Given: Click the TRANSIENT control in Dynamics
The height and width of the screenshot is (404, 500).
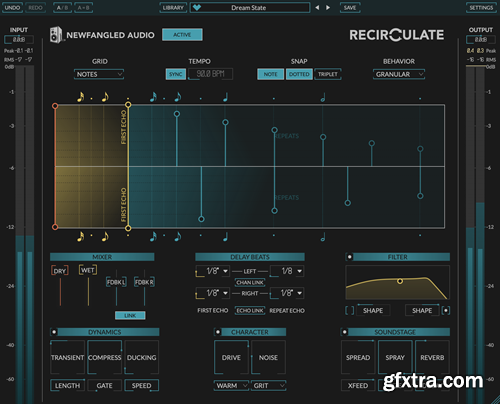Looking at the screenshot, I should [x=67, y=357].
